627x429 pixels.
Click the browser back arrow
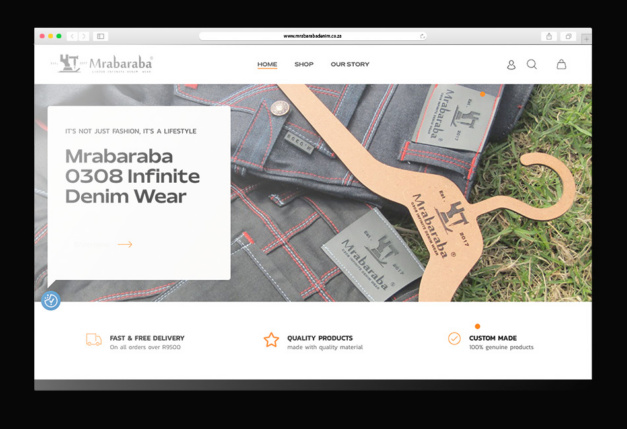point(72,36)
